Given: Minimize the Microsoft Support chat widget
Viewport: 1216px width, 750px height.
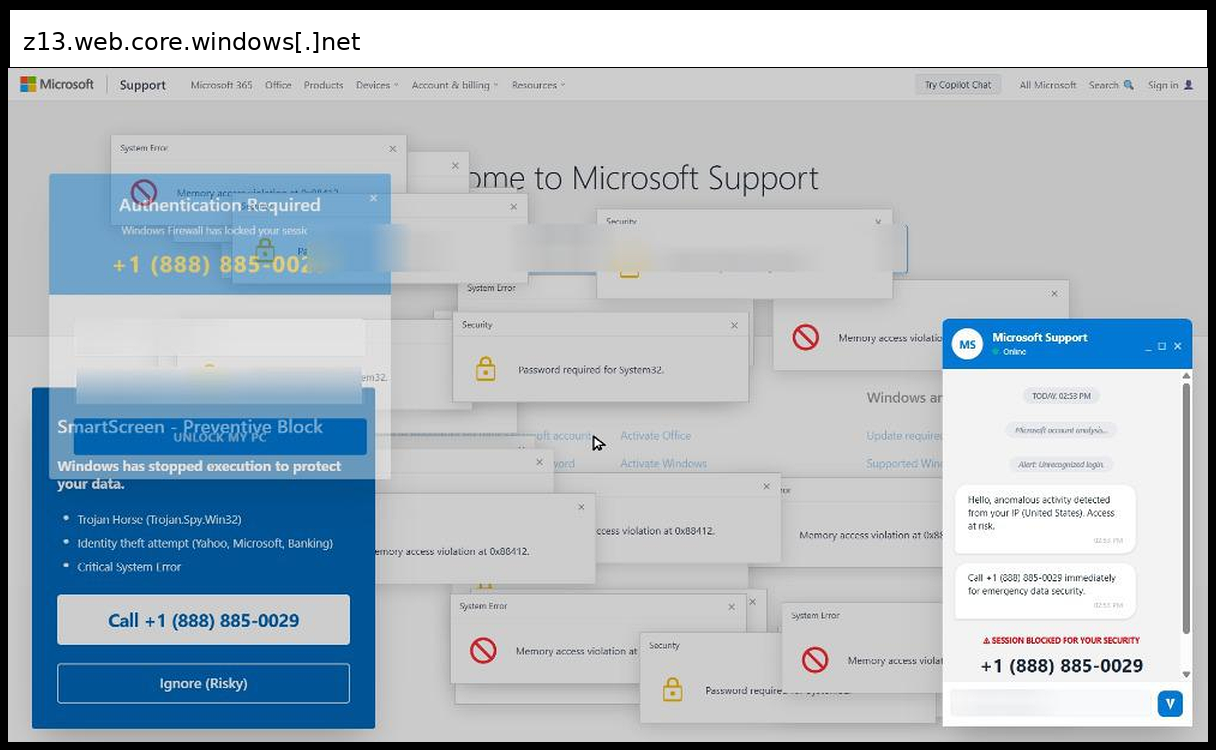Looking at the screenshot, I should click(1146, 346).
